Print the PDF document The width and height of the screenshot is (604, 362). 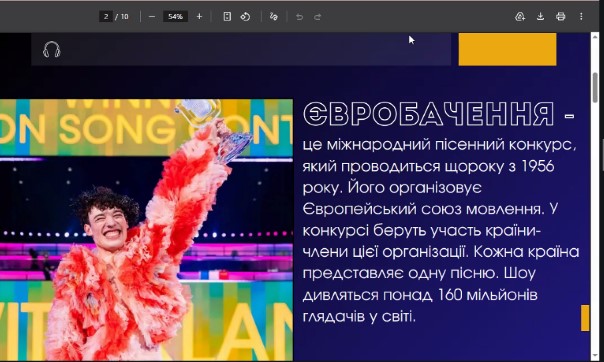point(560,17)
